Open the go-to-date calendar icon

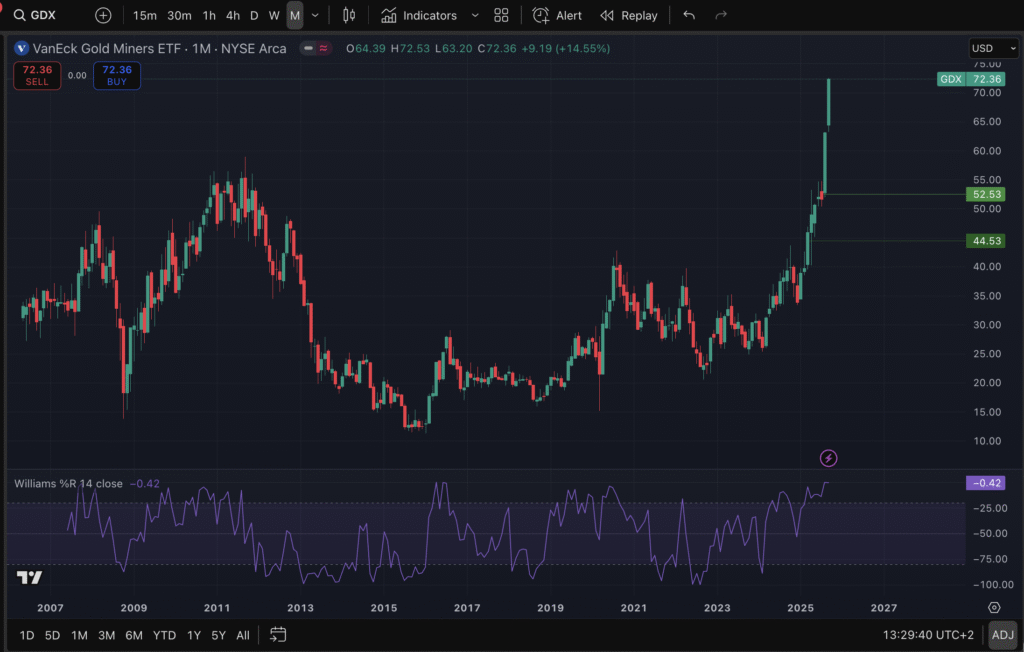(x=278, y=635)
